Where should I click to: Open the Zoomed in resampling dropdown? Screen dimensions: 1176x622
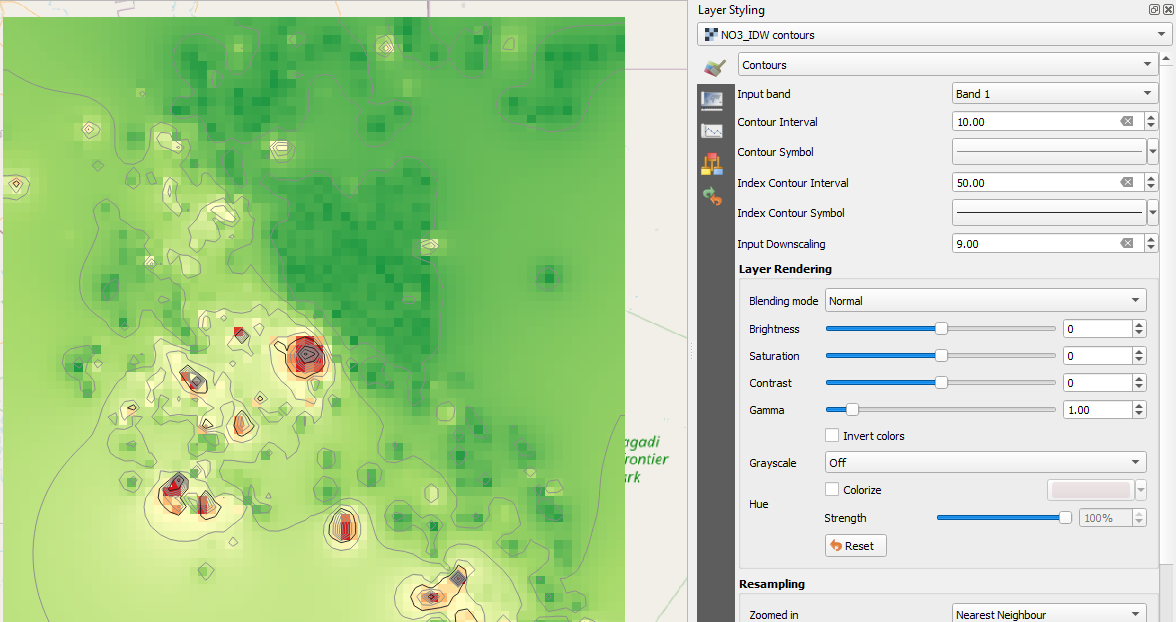(x=1048, y=613)
